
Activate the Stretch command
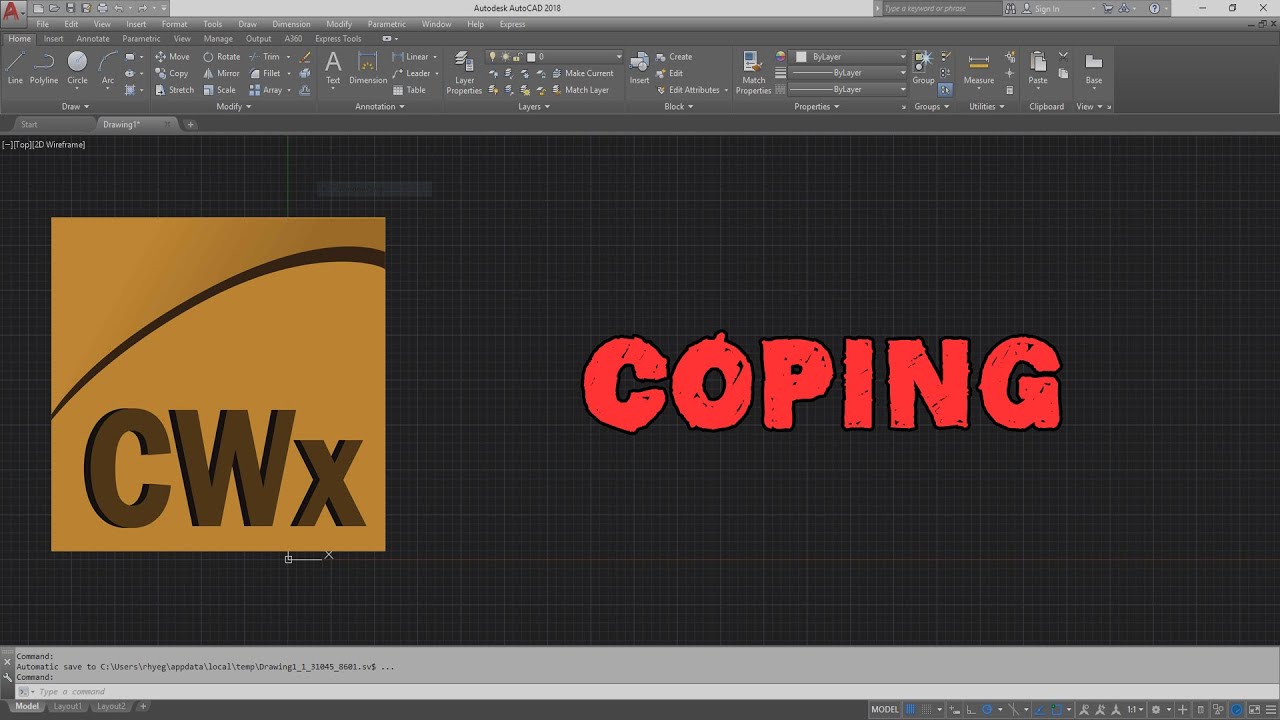coord(174,90)
